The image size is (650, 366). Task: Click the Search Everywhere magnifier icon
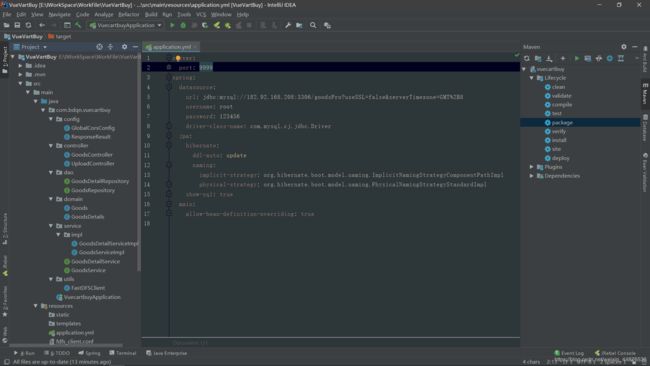[313, 25]
